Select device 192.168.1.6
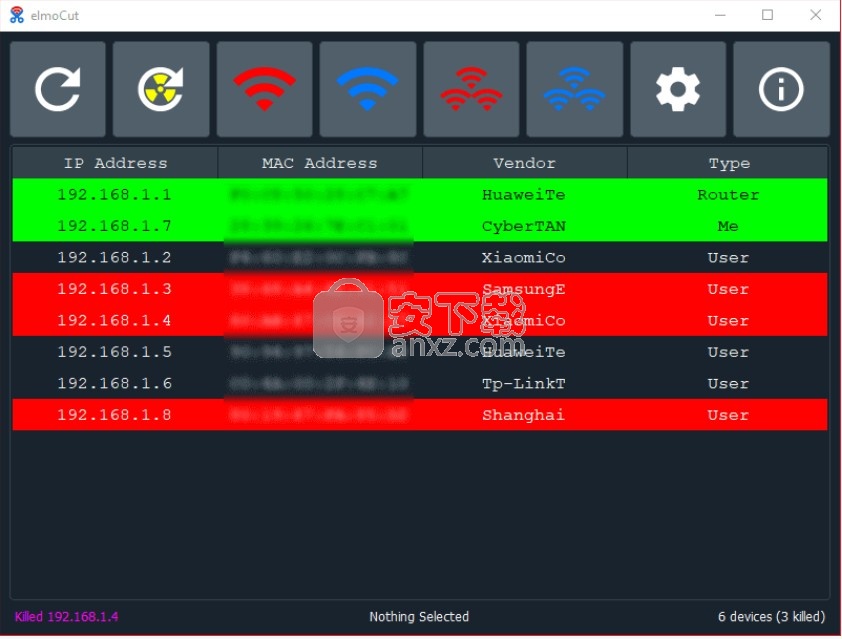This screenshot has width=842, height=639. 420,383
